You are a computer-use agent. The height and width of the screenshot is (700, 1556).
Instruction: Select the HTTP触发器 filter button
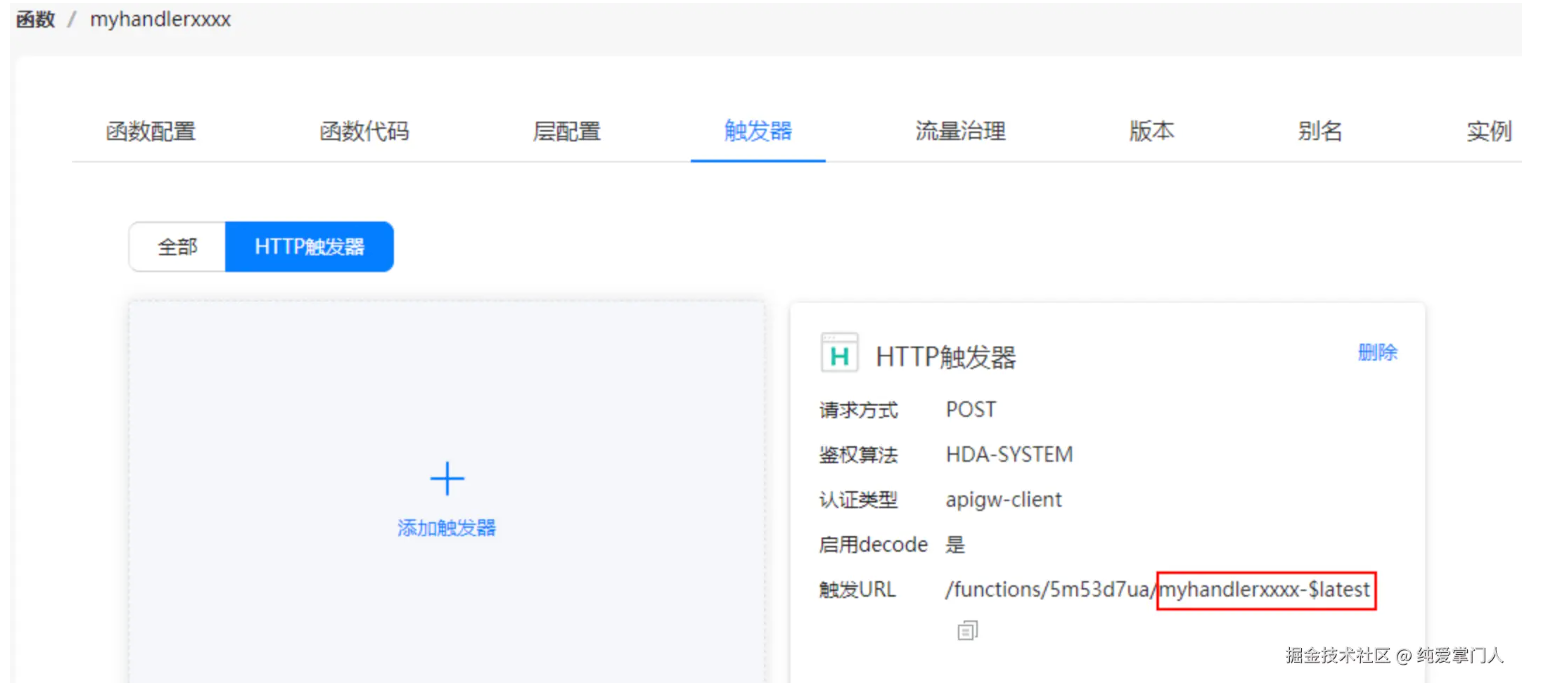tap(309, 247)
